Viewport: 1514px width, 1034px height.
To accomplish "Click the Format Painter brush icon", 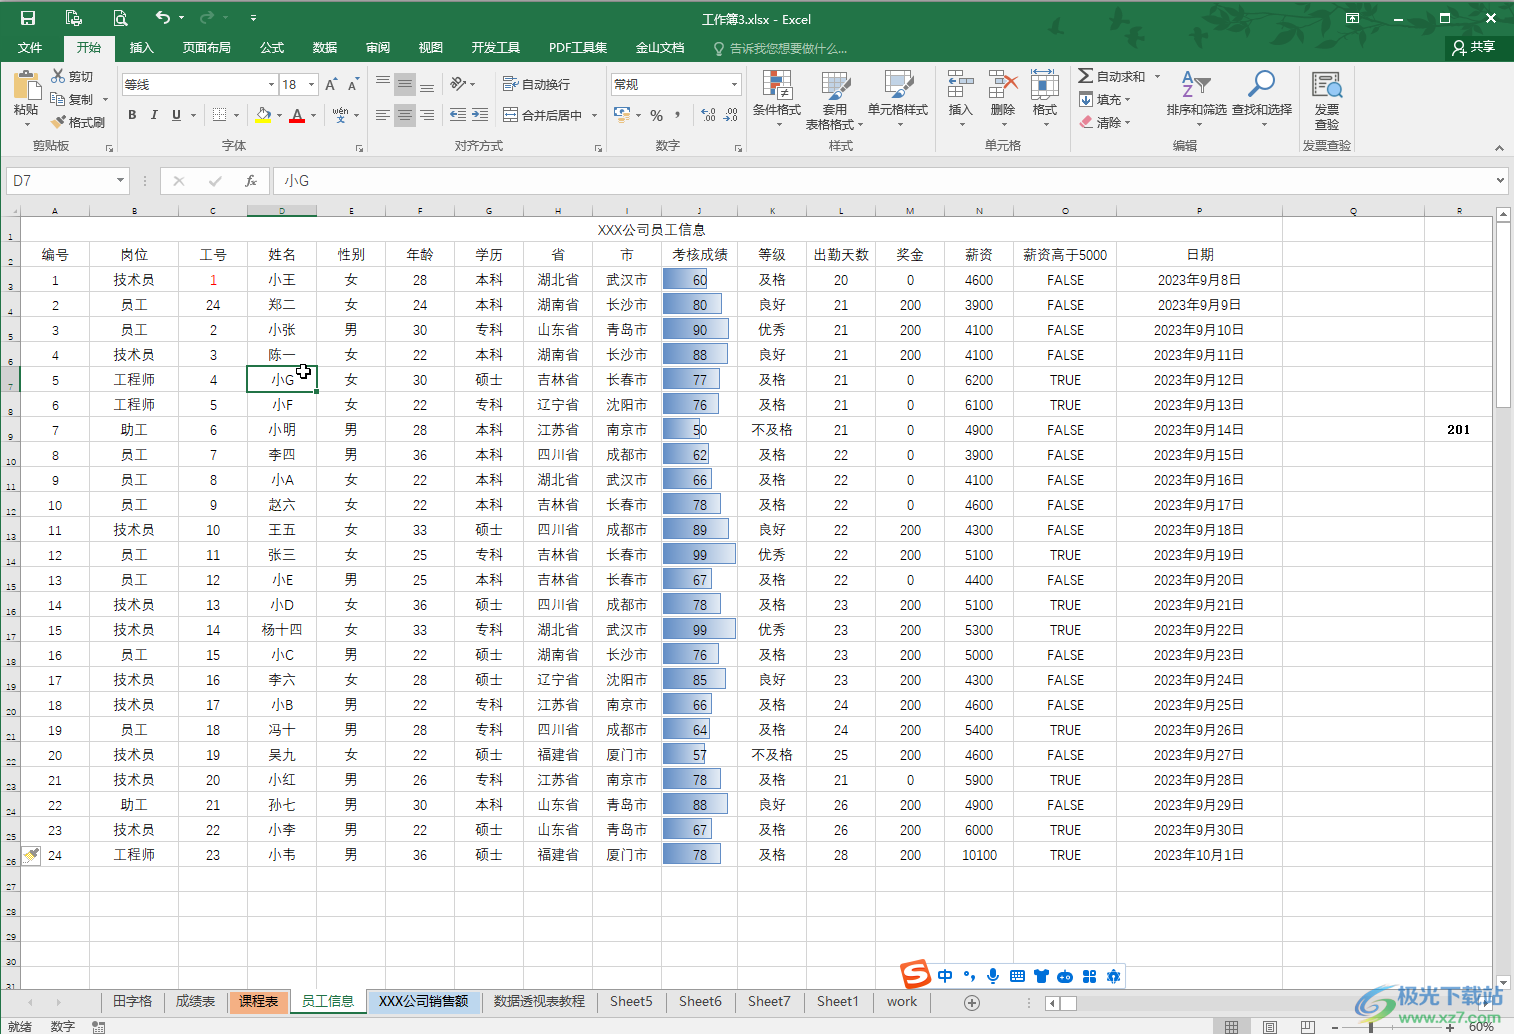I will 59,122.
